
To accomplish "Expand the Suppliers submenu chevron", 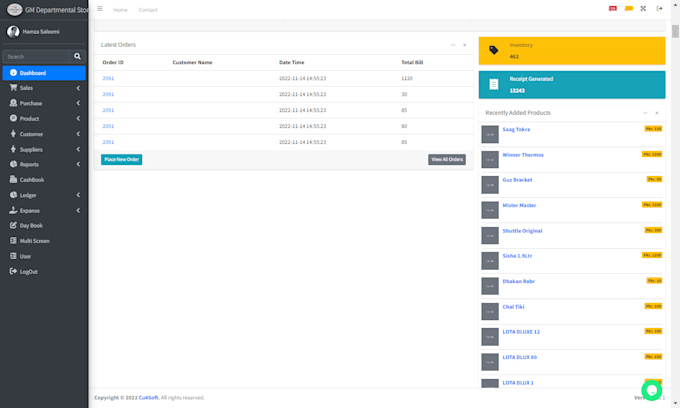I will (78, 149).
